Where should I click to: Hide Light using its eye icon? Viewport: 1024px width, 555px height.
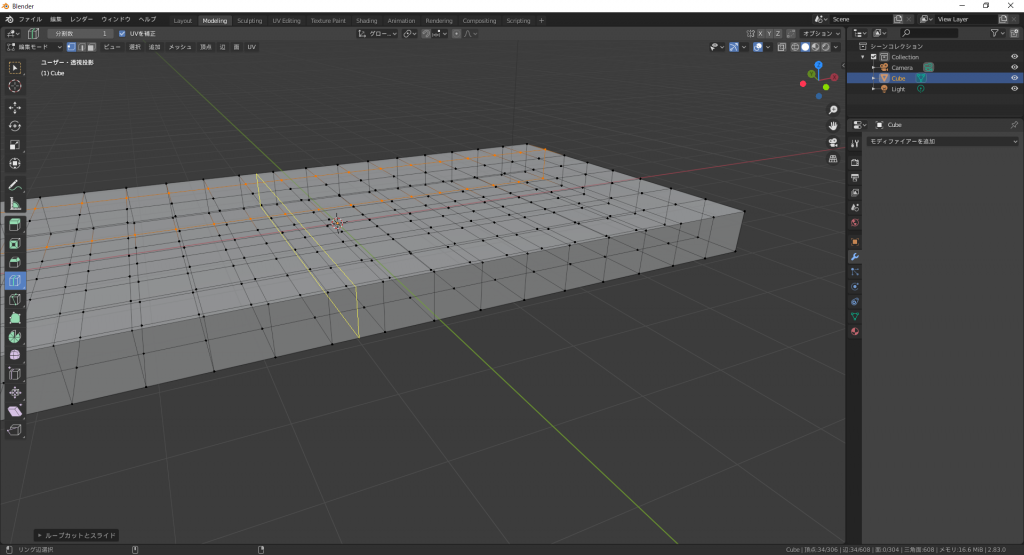[x=1014, y=89]
